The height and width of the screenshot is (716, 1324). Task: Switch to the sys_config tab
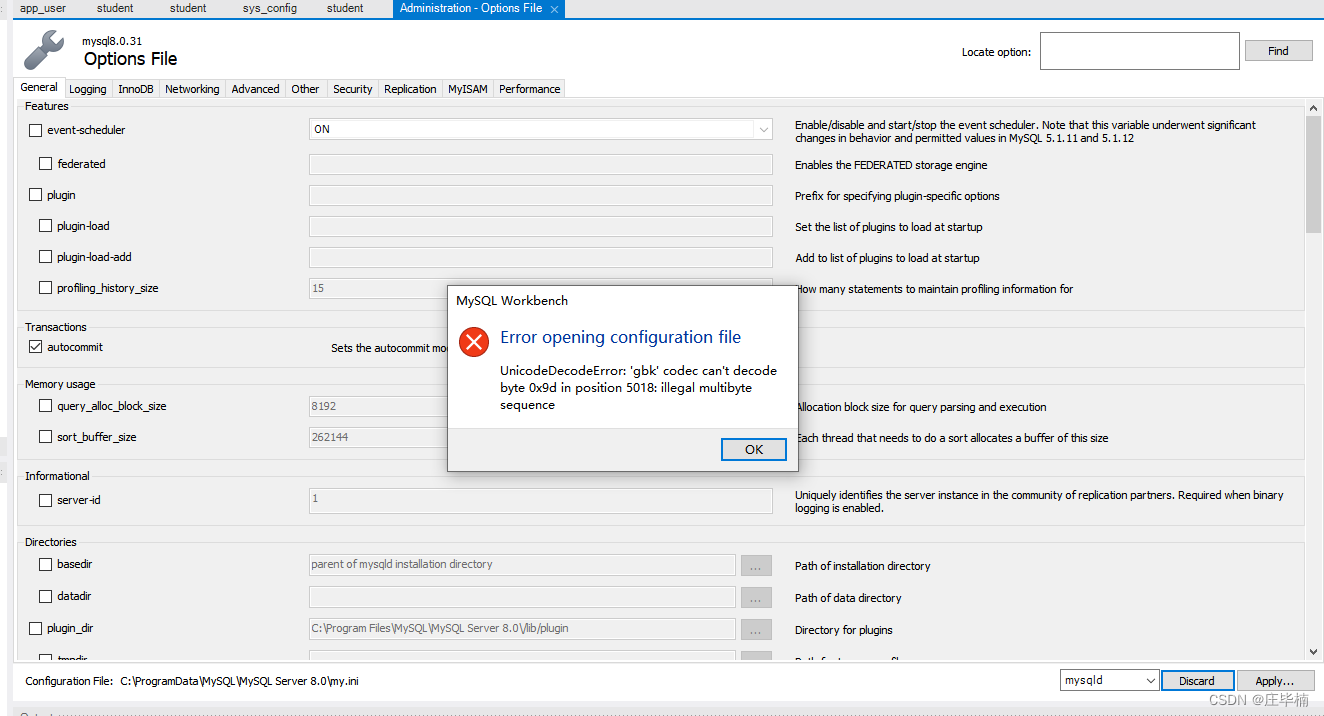[270, 8]
